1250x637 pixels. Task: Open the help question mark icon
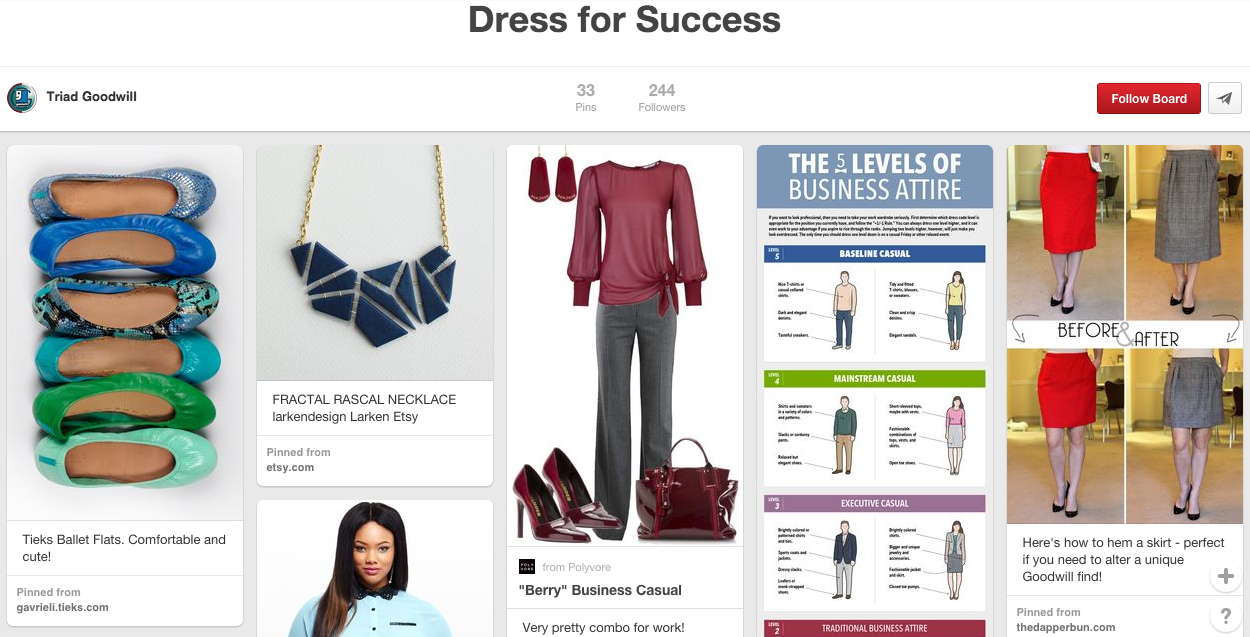tap(1225, 614)
